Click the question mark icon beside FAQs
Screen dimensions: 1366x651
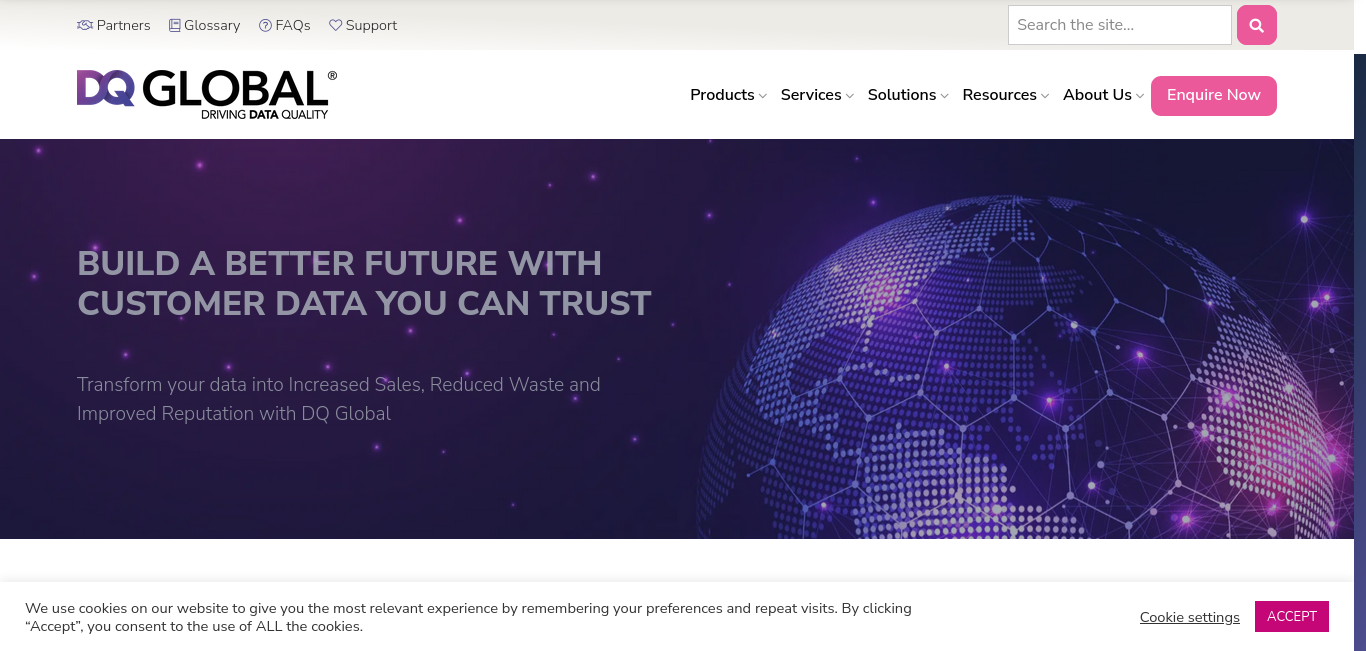tap(265, 25)
